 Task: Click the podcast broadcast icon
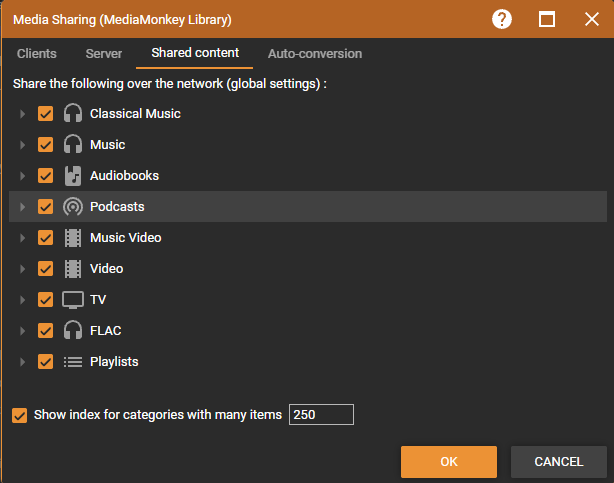pyautogui.click(x=72, y=207)
